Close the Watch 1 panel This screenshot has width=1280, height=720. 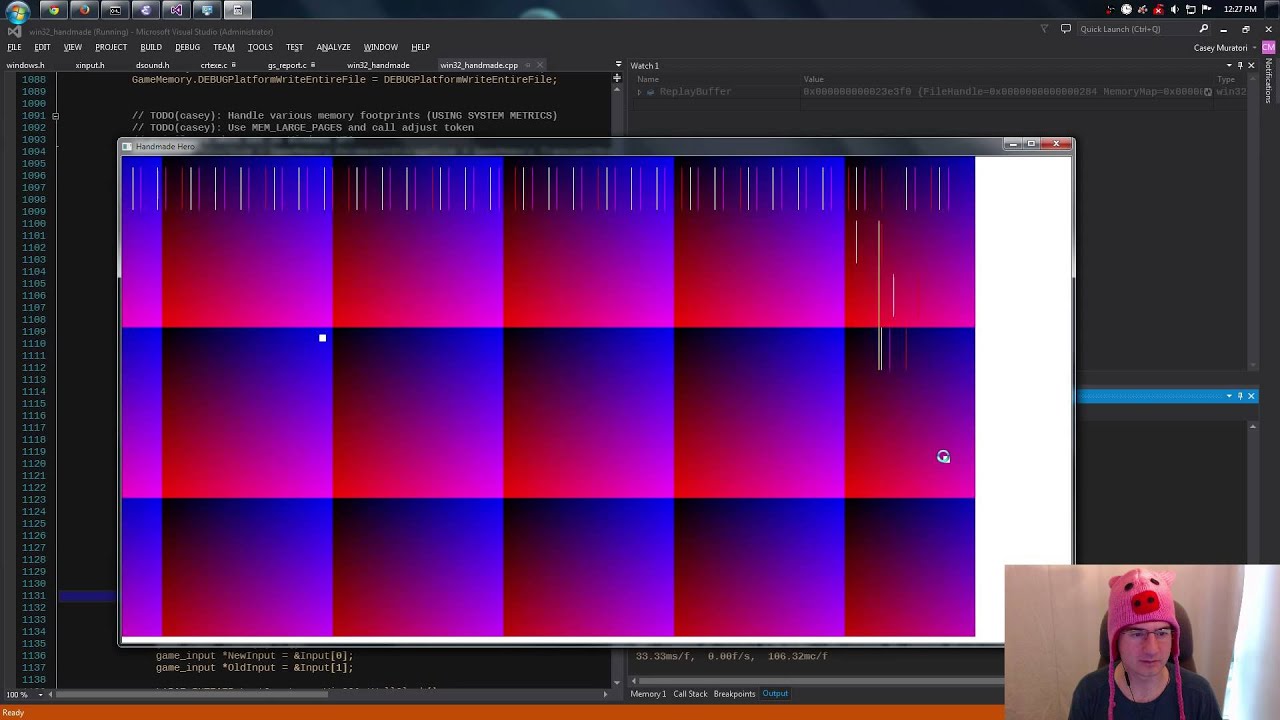(1251, 66)
